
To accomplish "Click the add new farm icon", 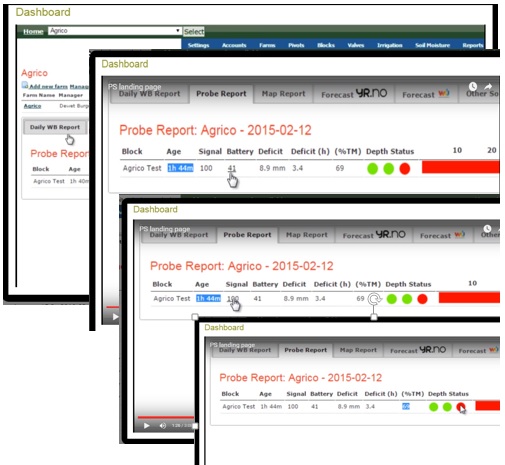I will tap(25, 85).
